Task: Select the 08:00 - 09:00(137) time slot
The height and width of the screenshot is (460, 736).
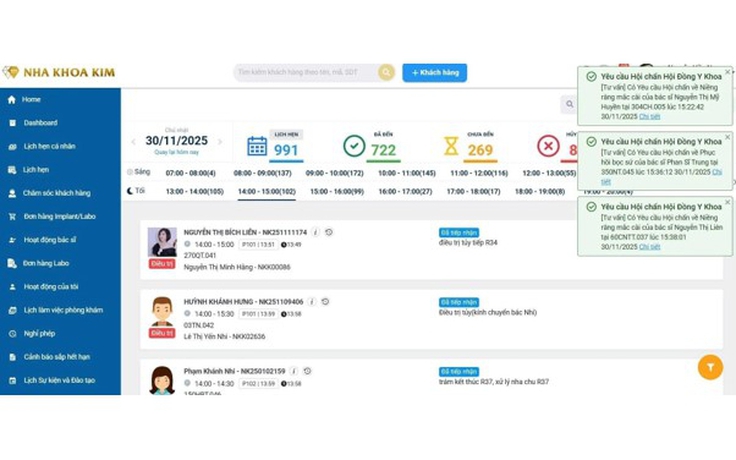Action: tap(263, 173)
